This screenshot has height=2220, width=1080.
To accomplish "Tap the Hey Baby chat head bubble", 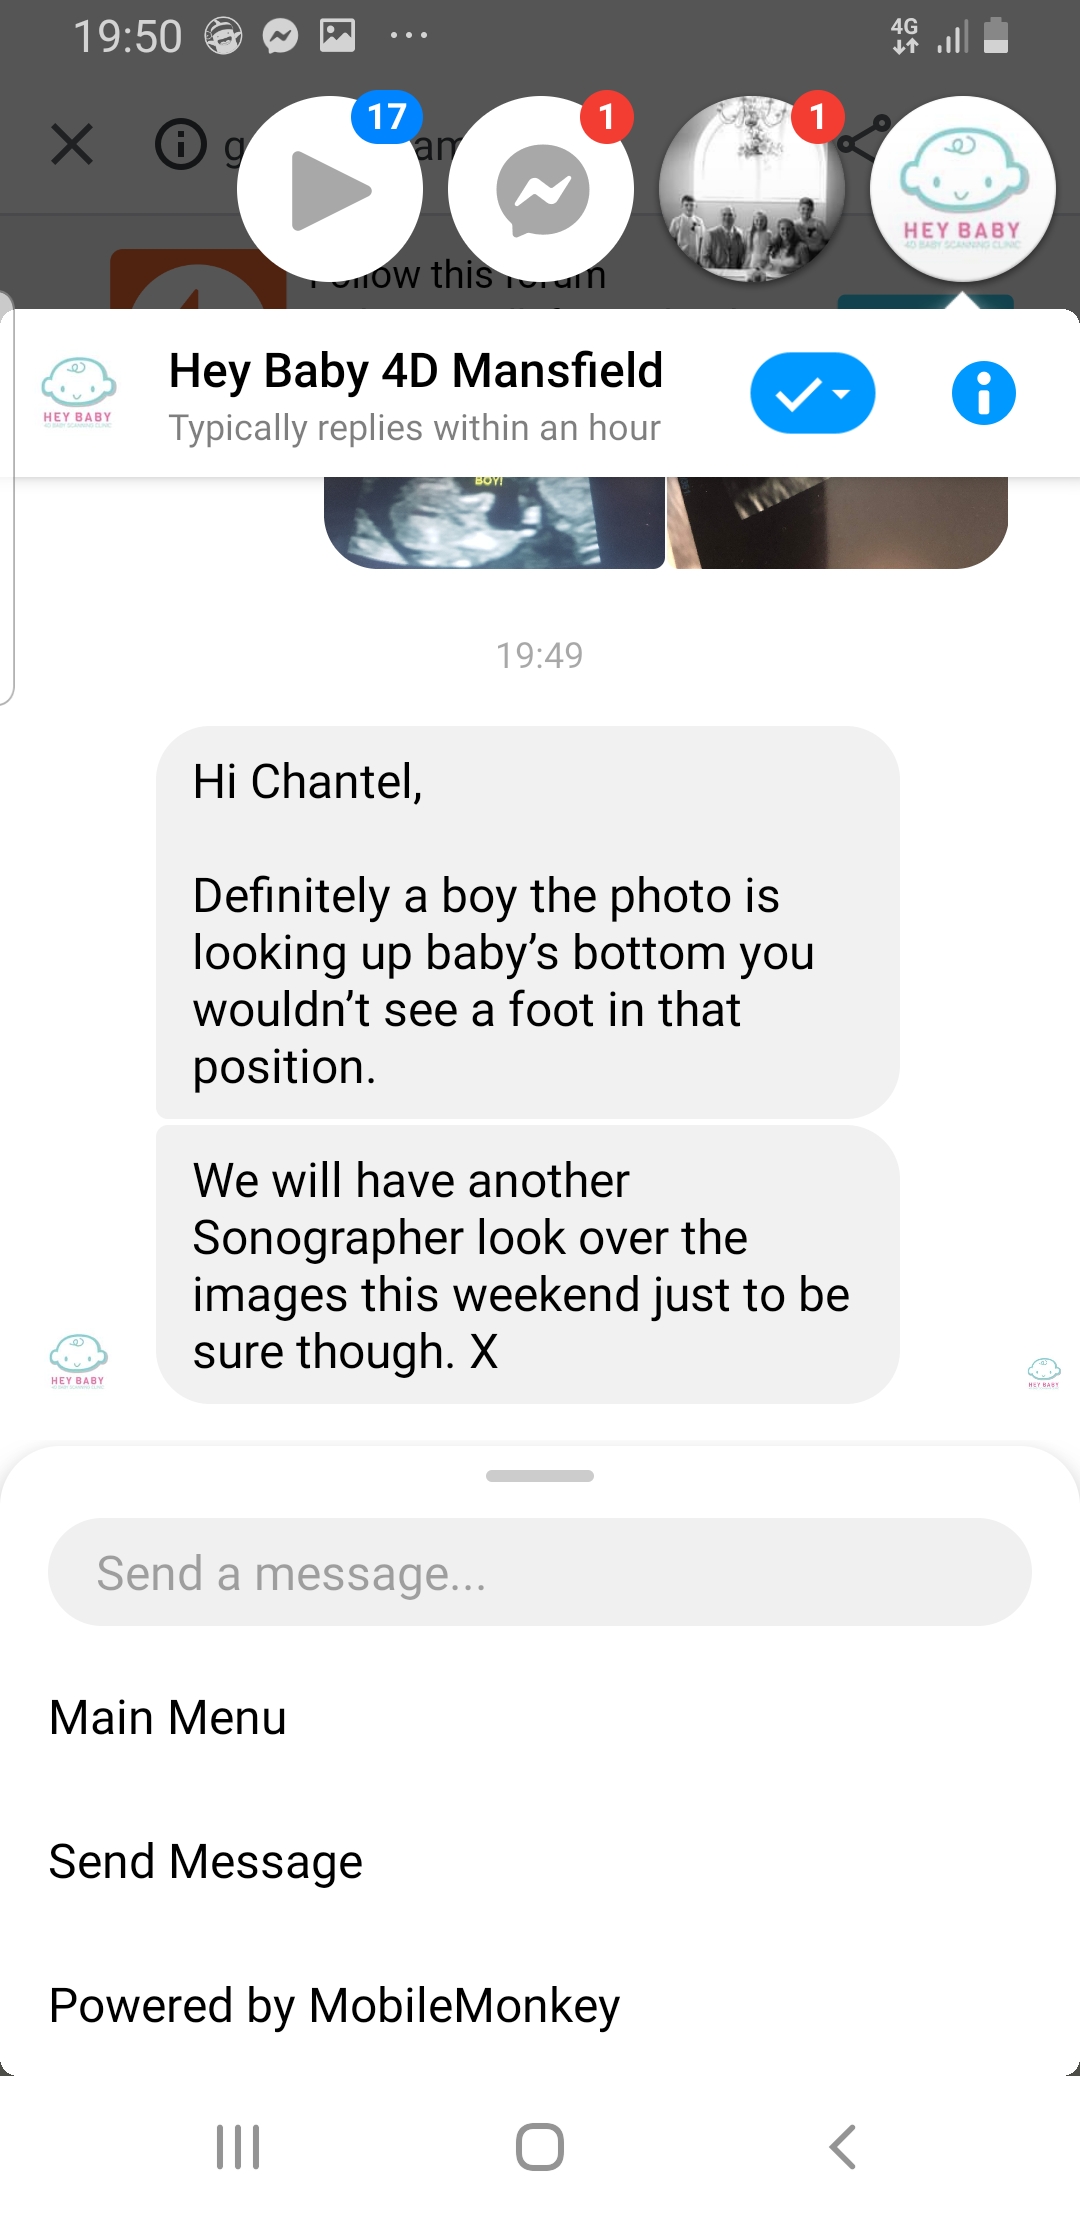I will tap(962, 189).
